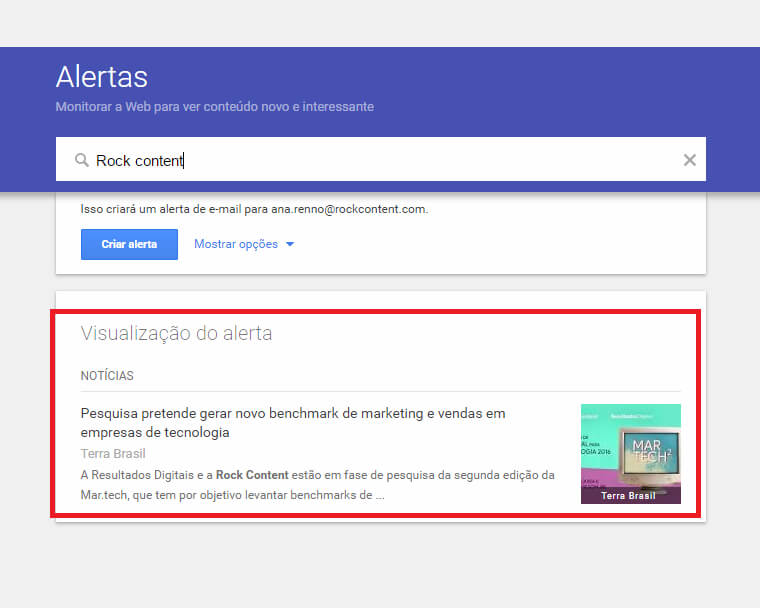Image resolution: width=760 pixels, height=608 pixels.
Task: Open the Terra Brasil MAR TECH thumbnail
Action: click(x=631, y=454)
